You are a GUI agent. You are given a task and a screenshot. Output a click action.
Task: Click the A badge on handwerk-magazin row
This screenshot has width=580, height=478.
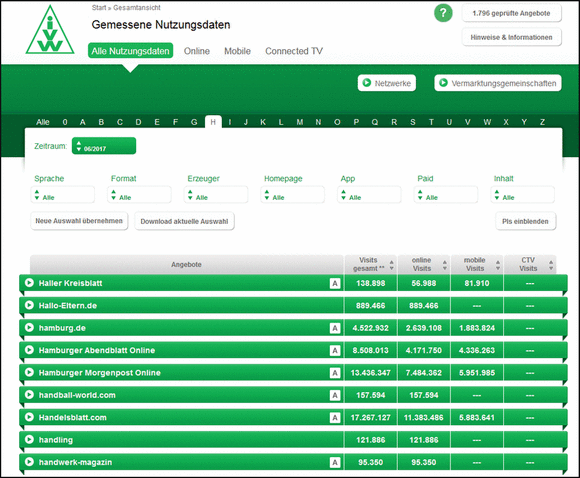point(335,462)
